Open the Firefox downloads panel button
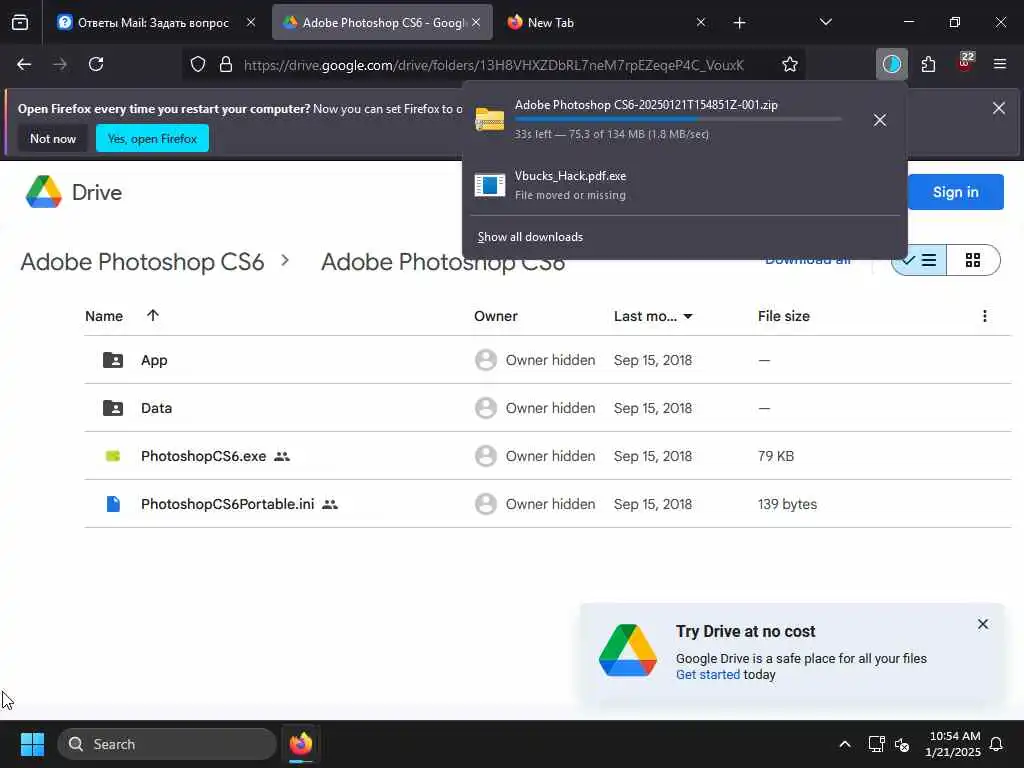Image resolution: width=1024 pixels, height=768 pixels. (x=891, y=64)
